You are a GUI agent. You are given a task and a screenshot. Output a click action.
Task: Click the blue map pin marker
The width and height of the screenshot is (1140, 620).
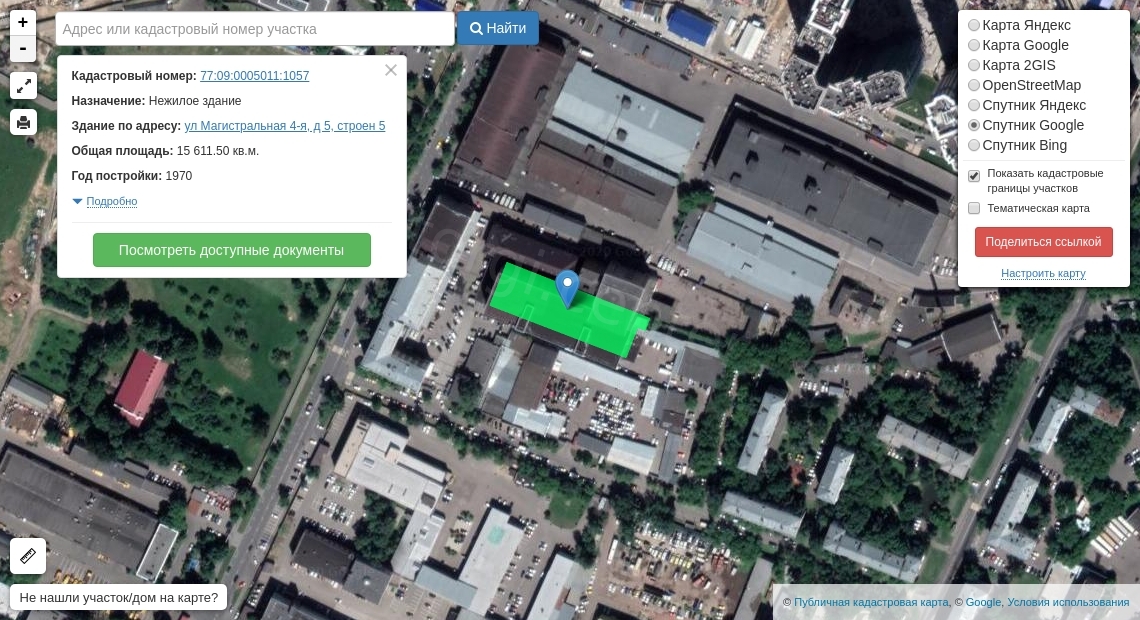tap(567, 288)
